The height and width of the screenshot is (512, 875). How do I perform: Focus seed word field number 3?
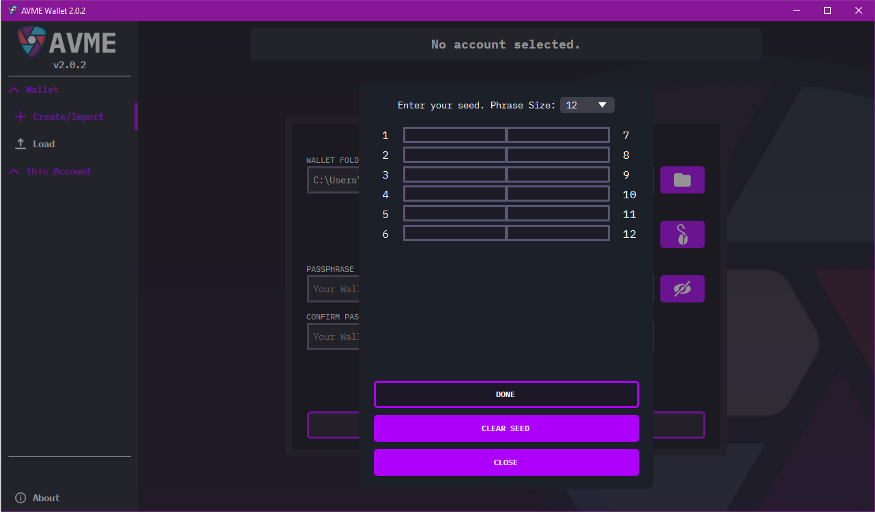tap(454, 175)
